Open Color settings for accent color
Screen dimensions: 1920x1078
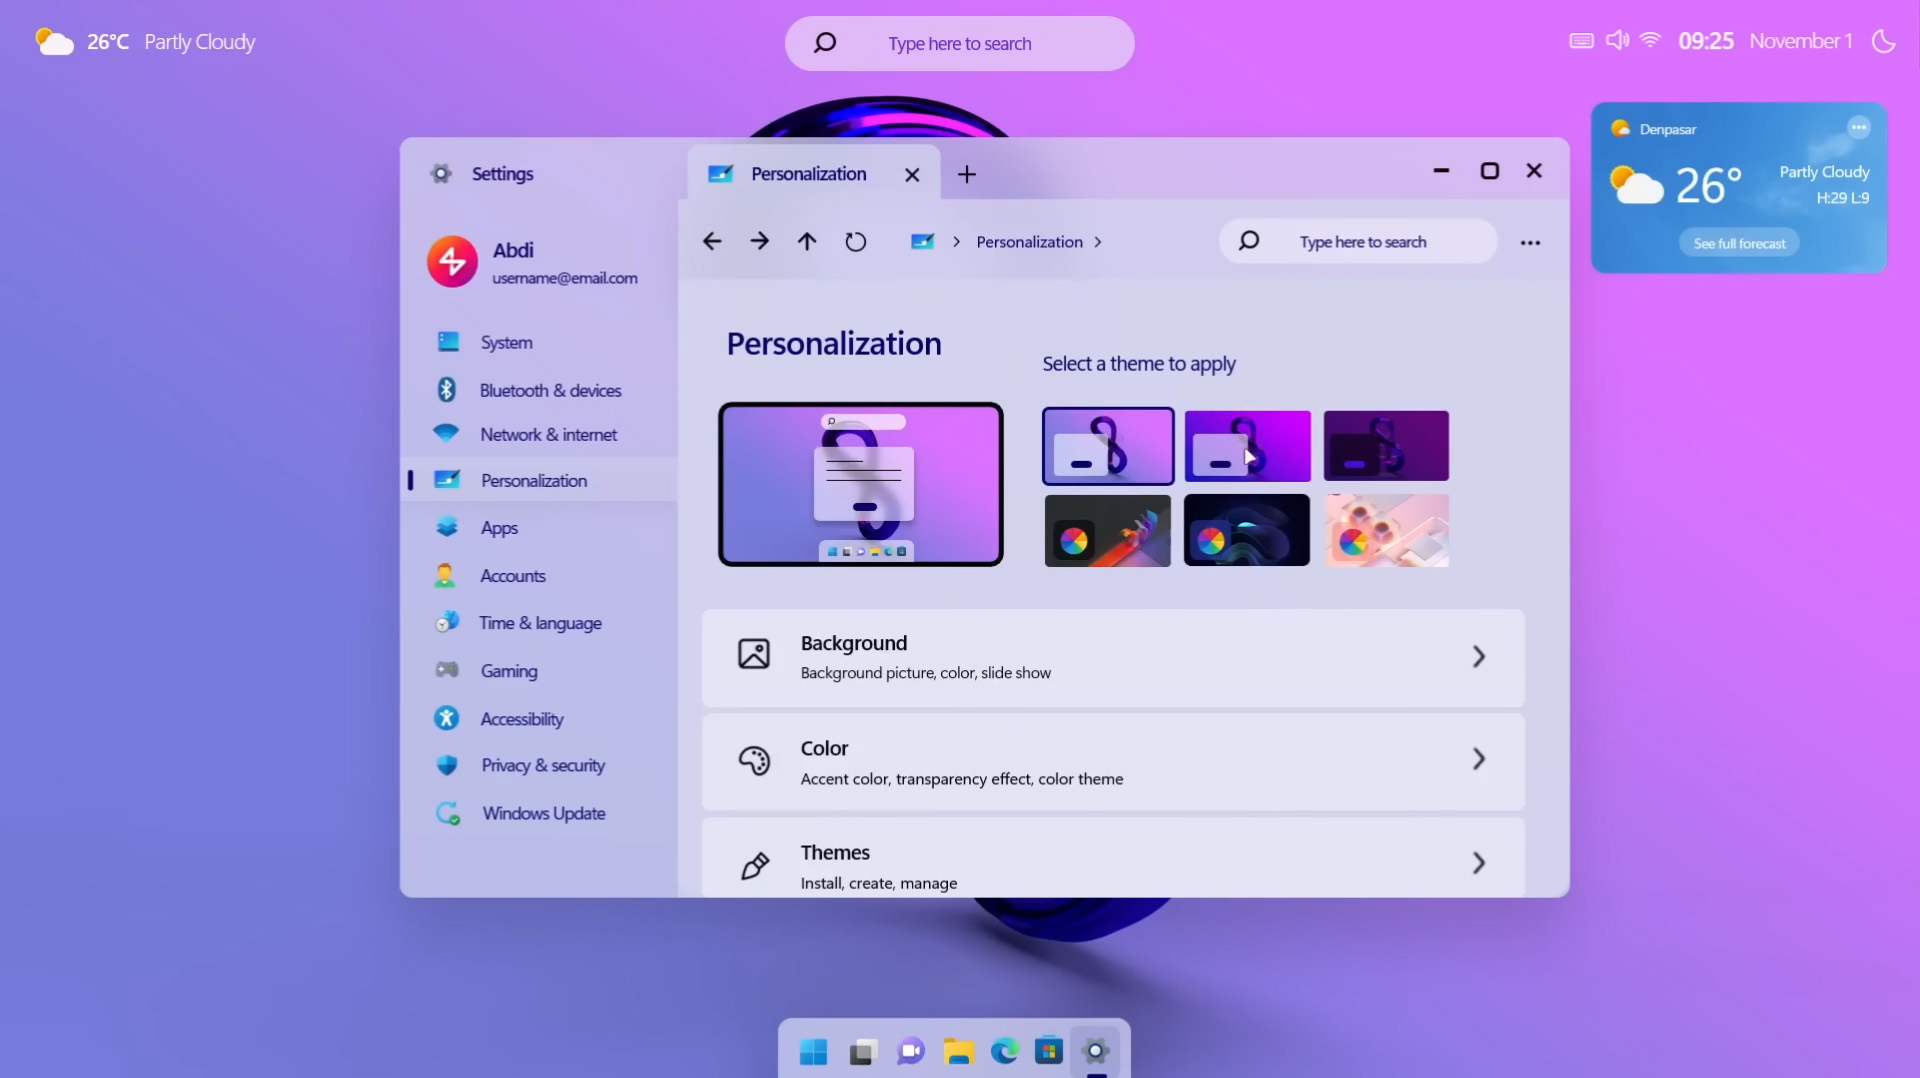[1112, 761]
